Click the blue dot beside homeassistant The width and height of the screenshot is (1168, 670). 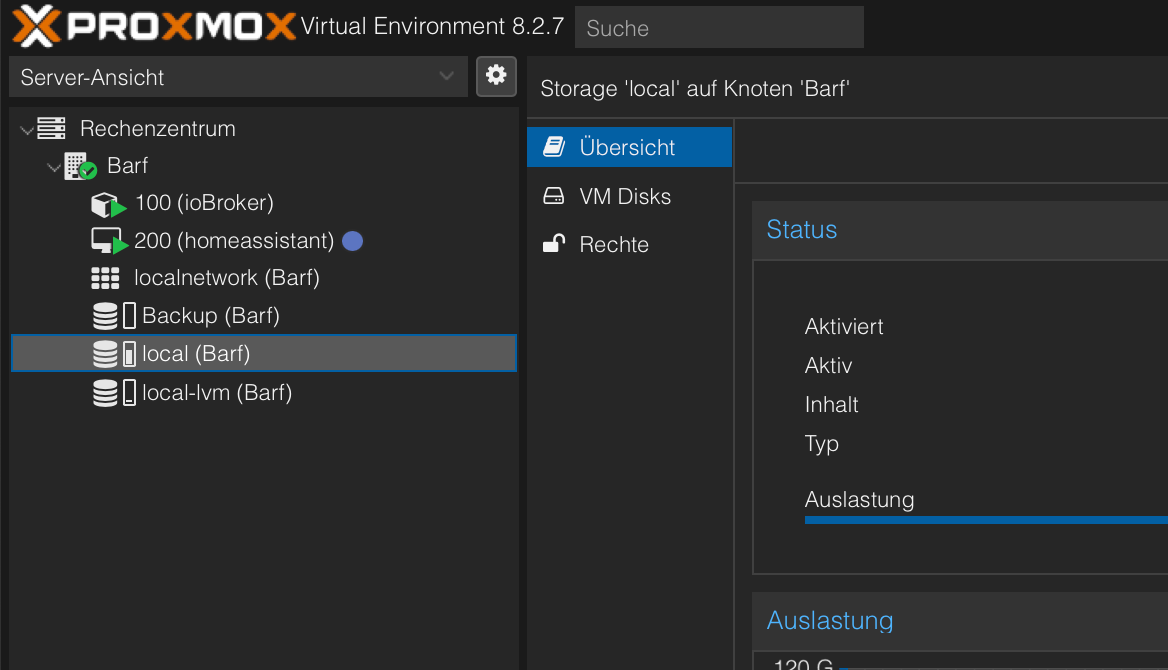pos(352,241)
